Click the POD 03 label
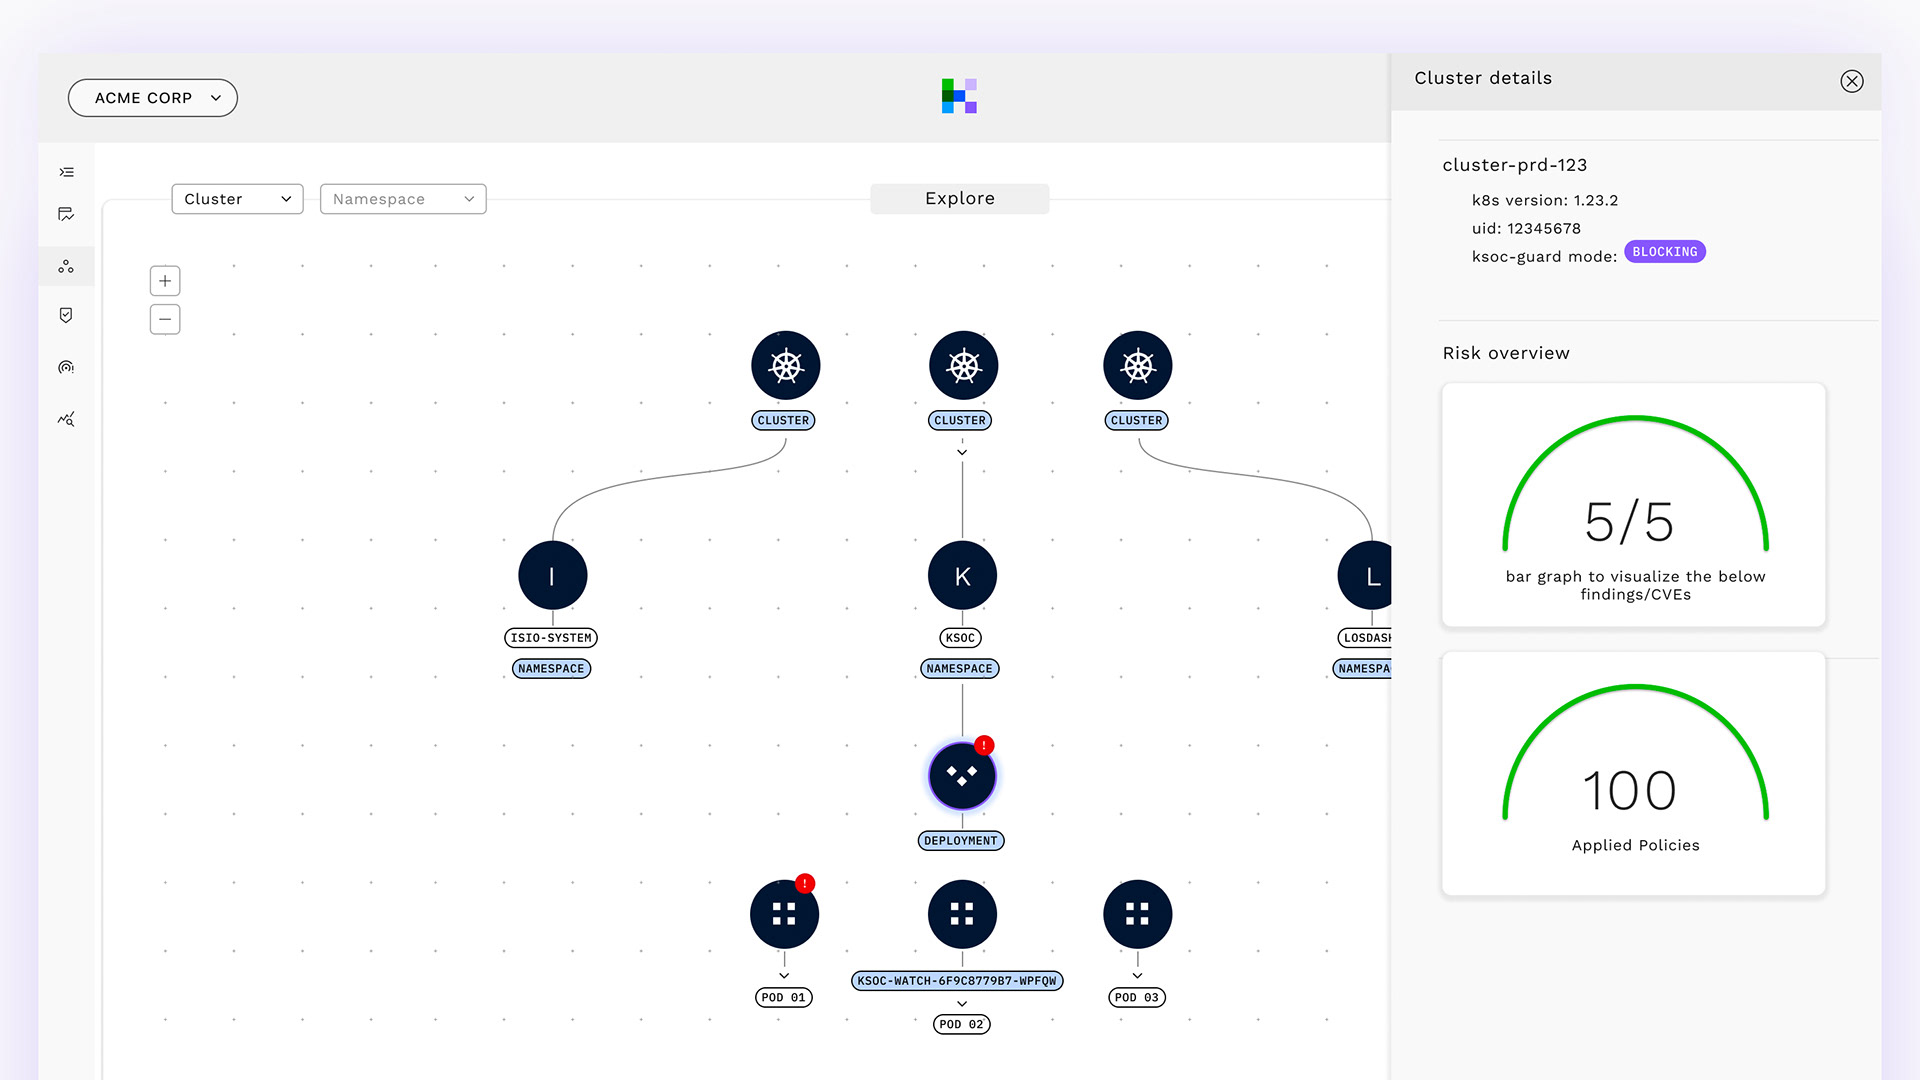The height and width of the screenshot is (1080, 1920). (x=1137, y=998)
